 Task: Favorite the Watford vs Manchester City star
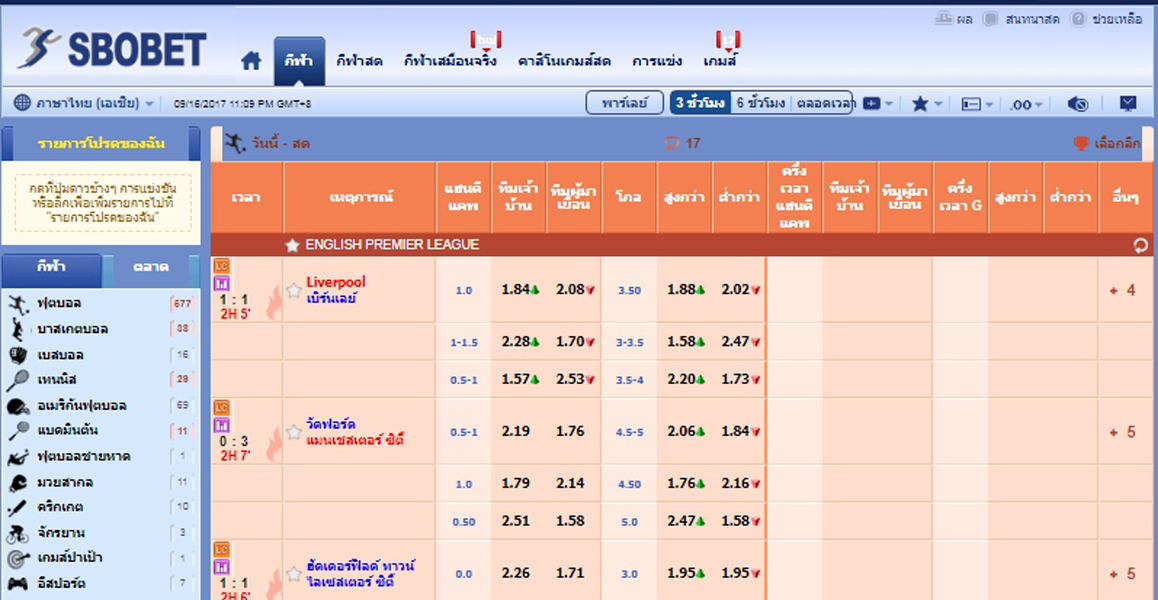tap(294, 432)
